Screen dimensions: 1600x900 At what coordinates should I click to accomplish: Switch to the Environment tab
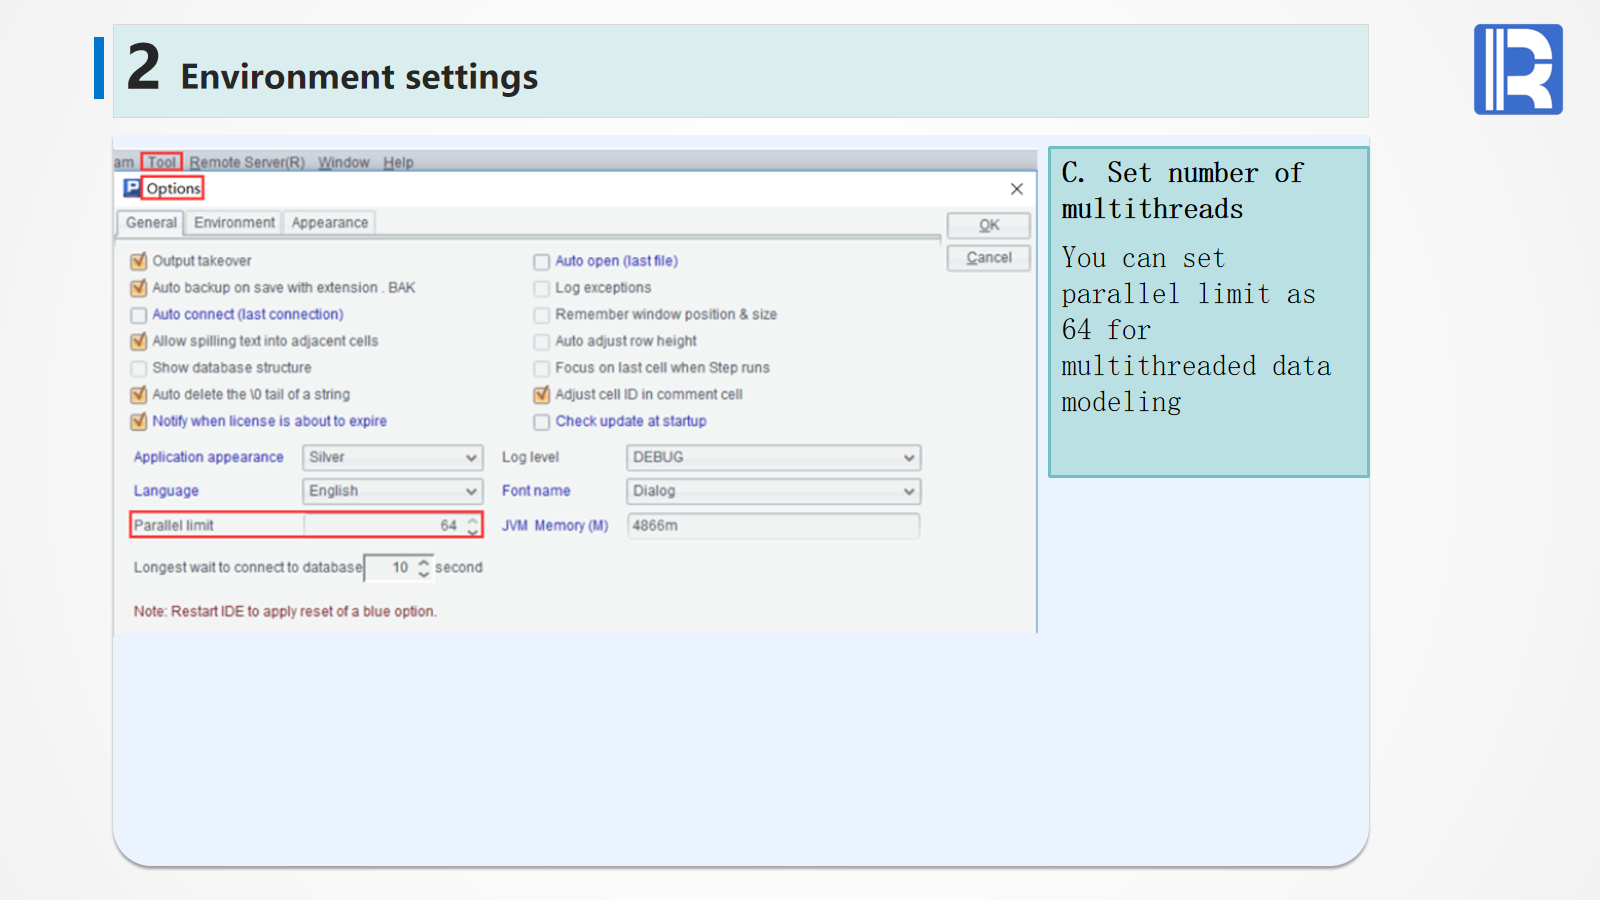pos(234,223)
